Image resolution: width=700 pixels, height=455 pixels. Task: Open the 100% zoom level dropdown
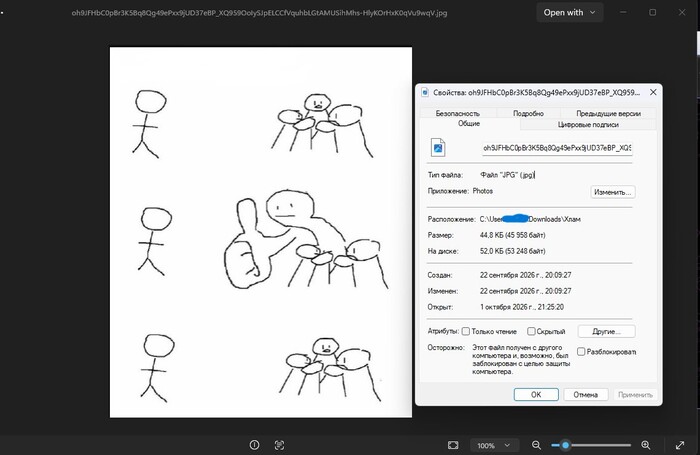[494, 445]
